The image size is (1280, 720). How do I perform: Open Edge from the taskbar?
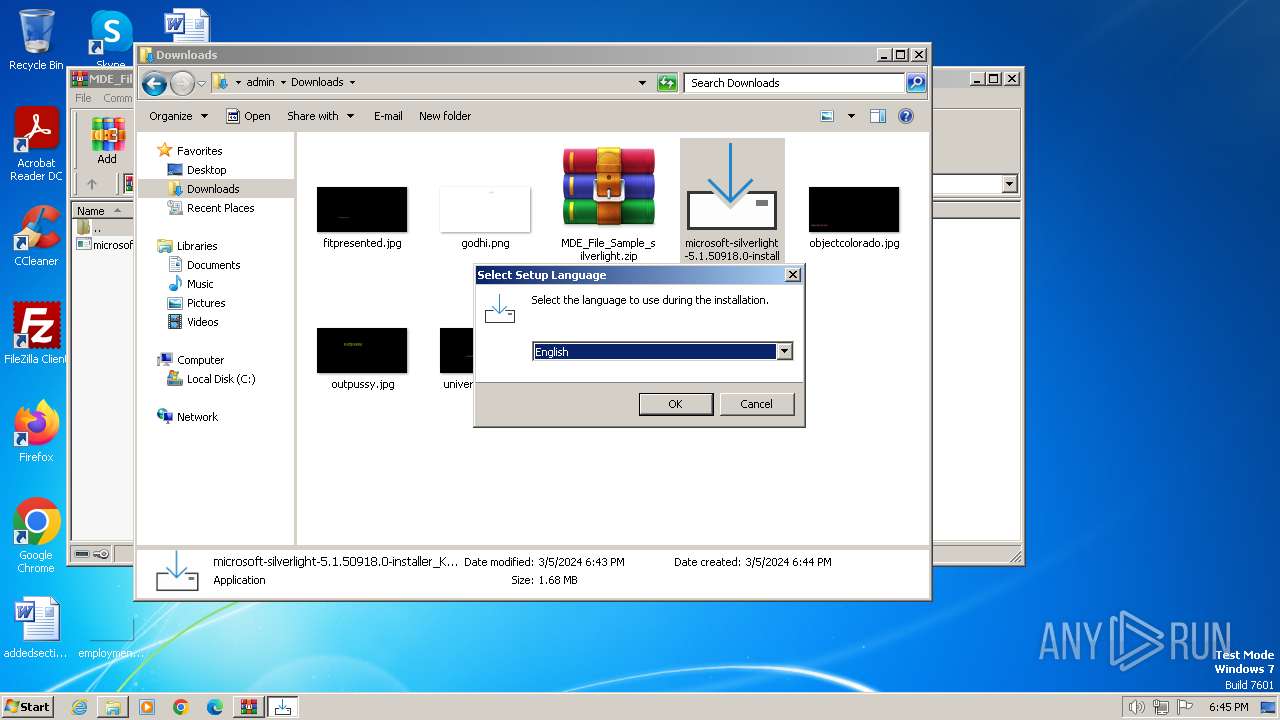coord(215,707)
